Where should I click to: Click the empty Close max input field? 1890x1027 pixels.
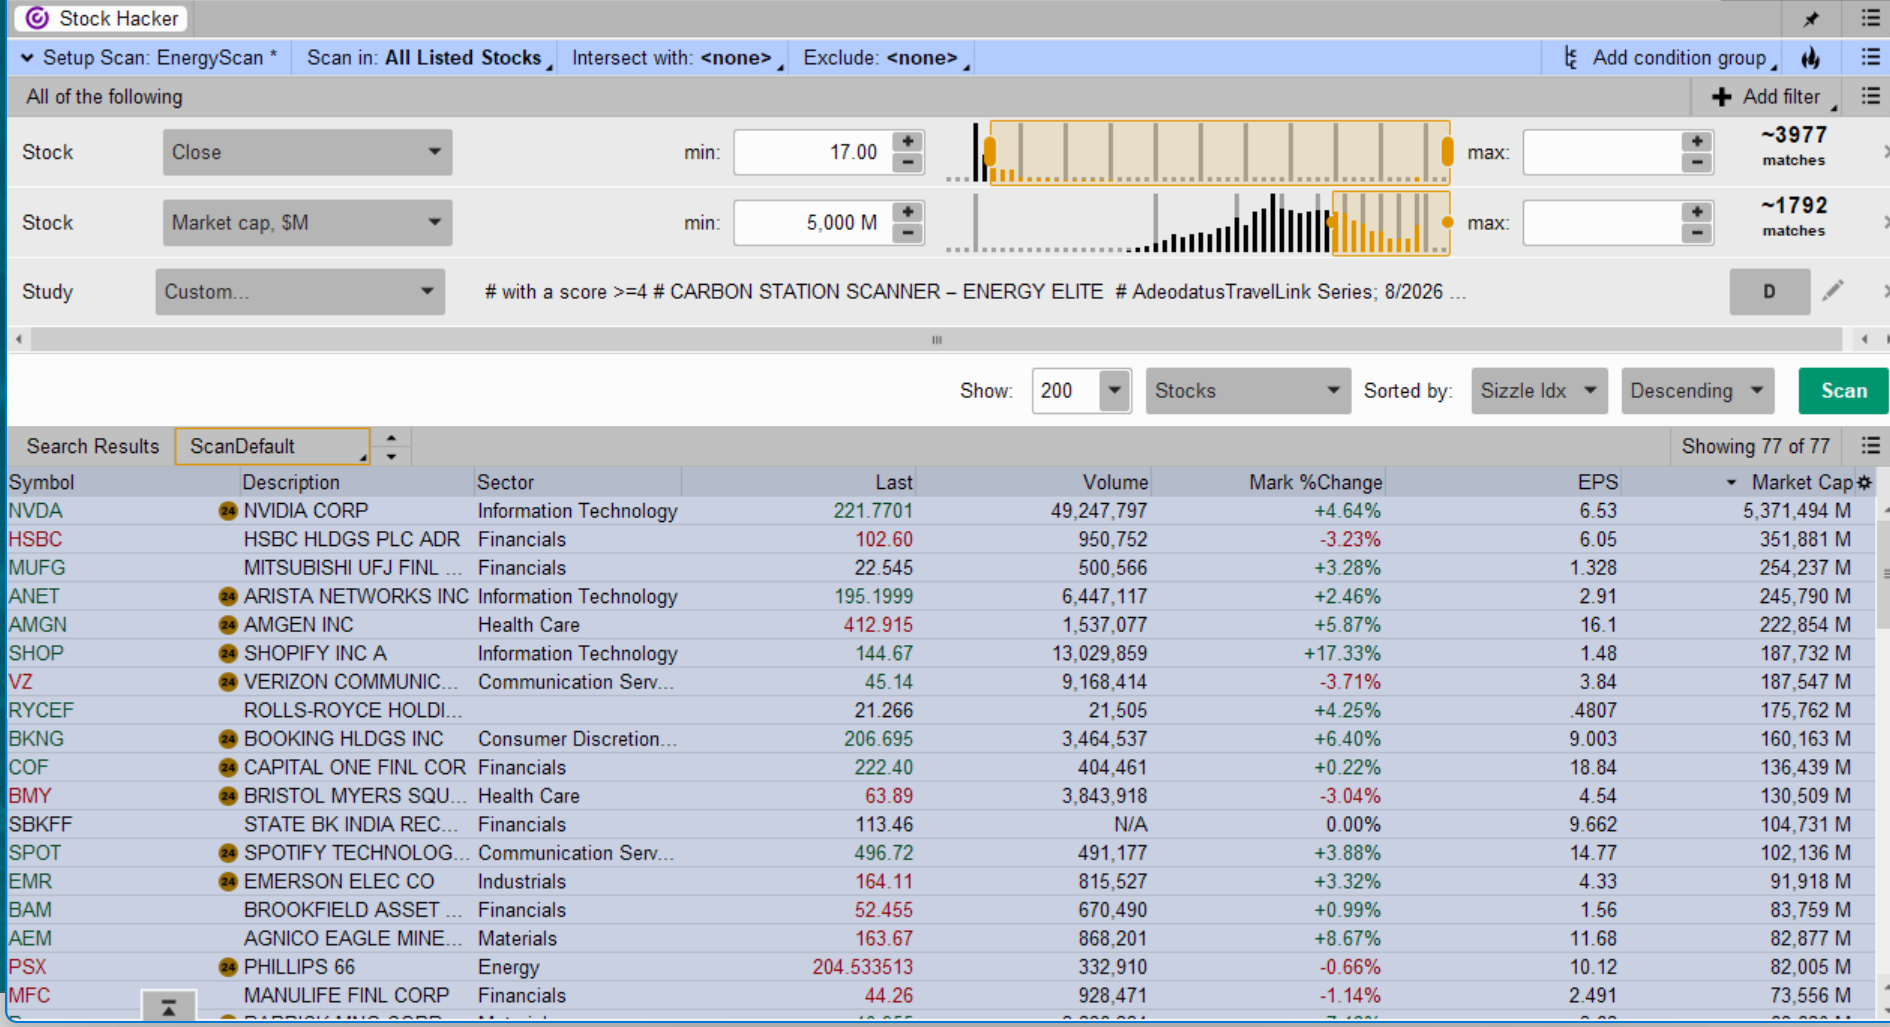(x=1602, y=152)
